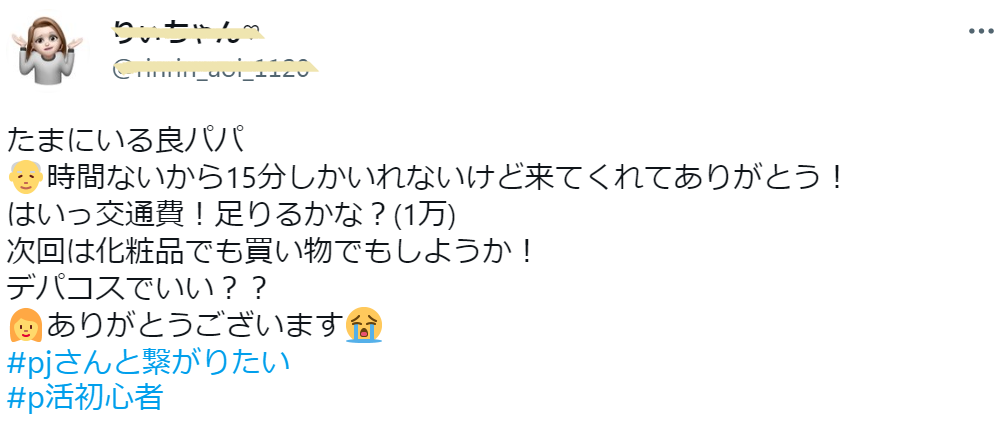Viewport: 1004px width, 421px height.
Task: Click the ありがとうございます reply text
Action: 192,326
